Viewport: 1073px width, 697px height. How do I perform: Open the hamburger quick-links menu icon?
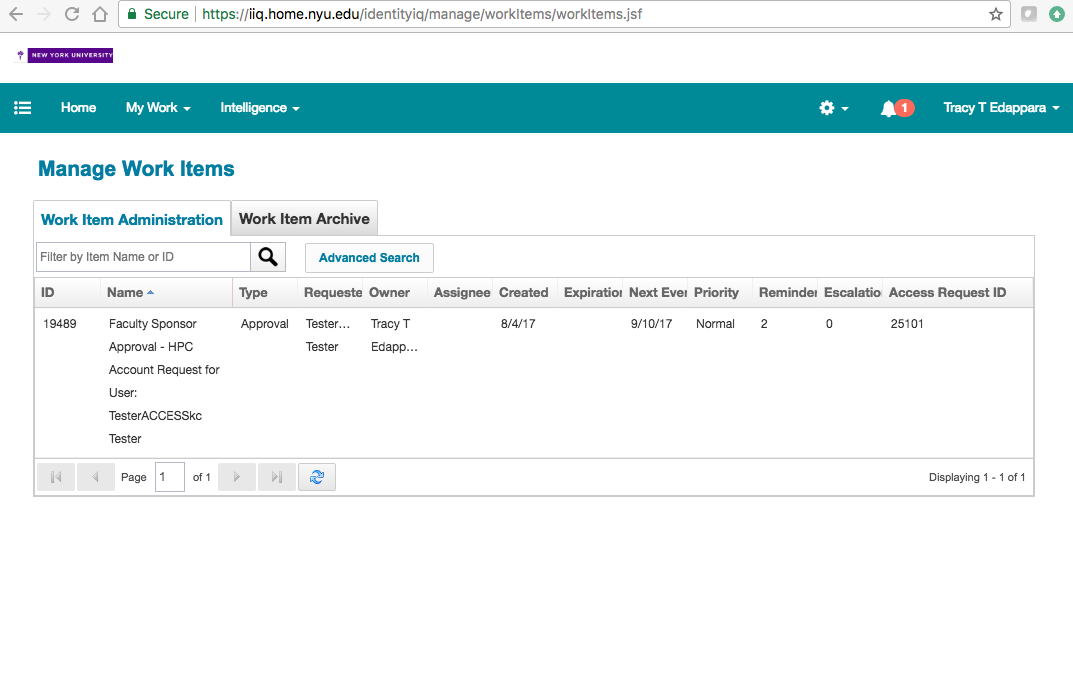click(22, 108)
